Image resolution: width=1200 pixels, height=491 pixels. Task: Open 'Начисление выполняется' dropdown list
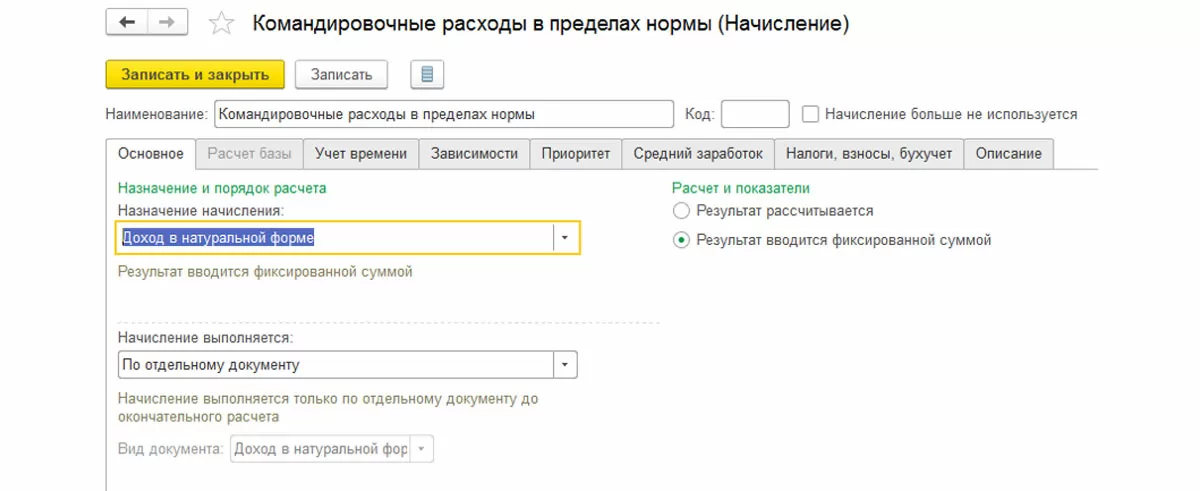click(565, 365)
